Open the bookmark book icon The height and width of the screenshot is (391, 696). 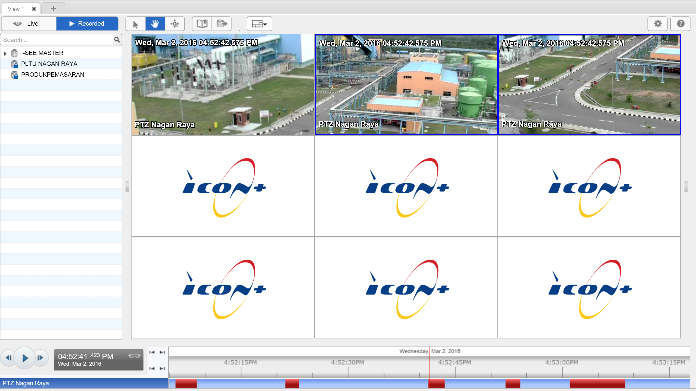coord(202,24)
